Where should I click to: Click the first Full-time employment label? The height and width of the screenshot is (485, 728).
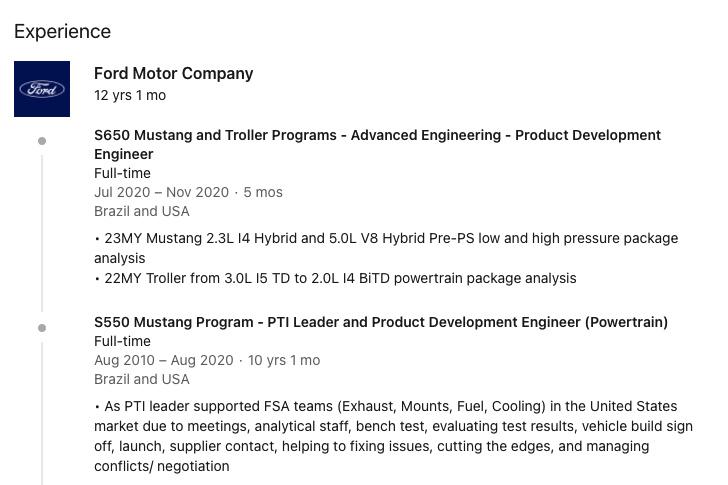[122, 173]
